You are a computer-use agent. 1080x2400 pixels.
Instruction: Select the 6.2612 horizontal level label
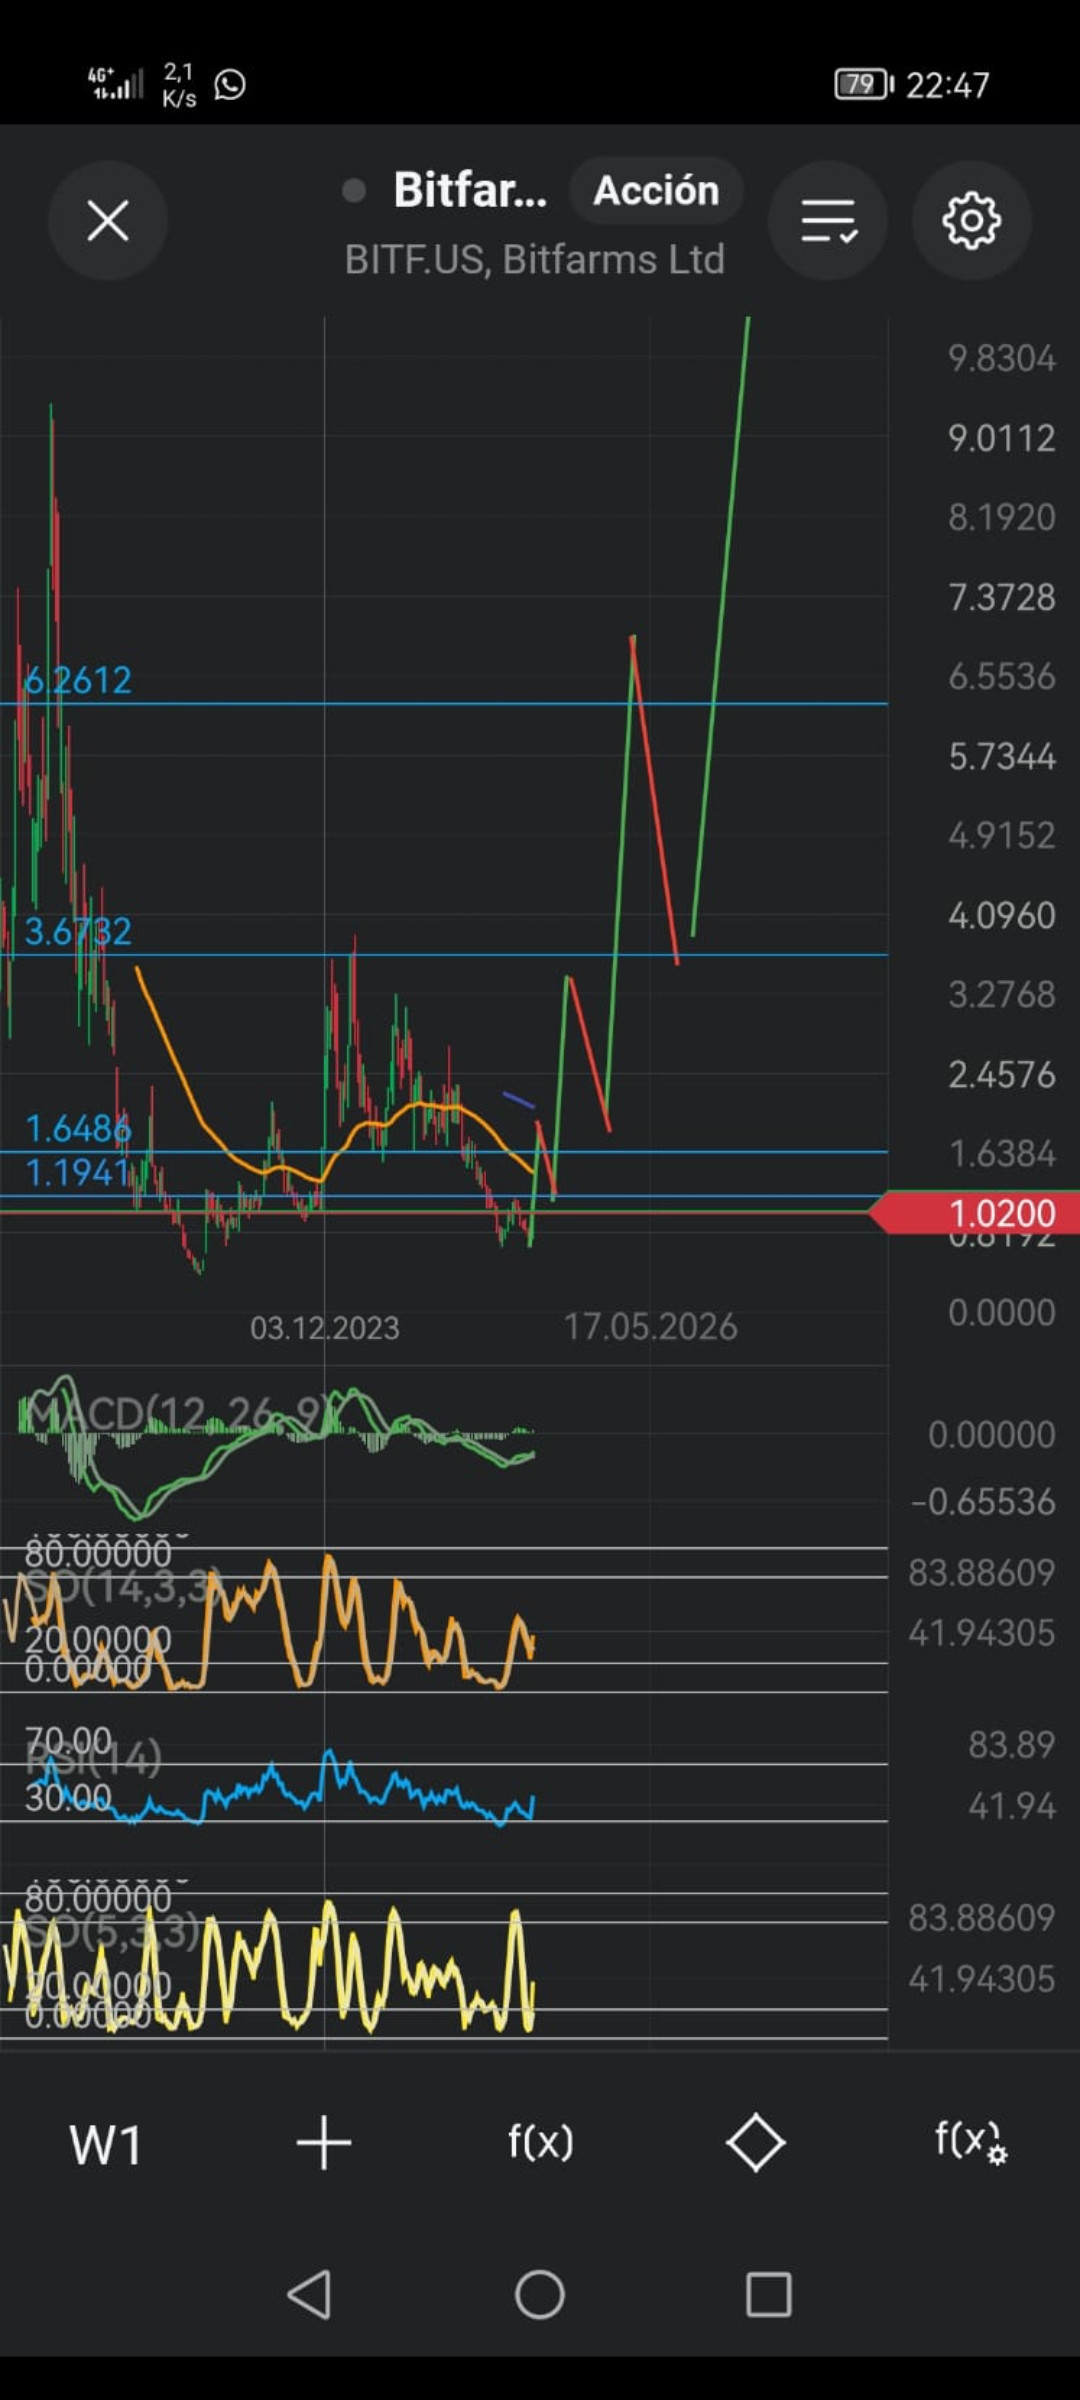tap(78, 681)
